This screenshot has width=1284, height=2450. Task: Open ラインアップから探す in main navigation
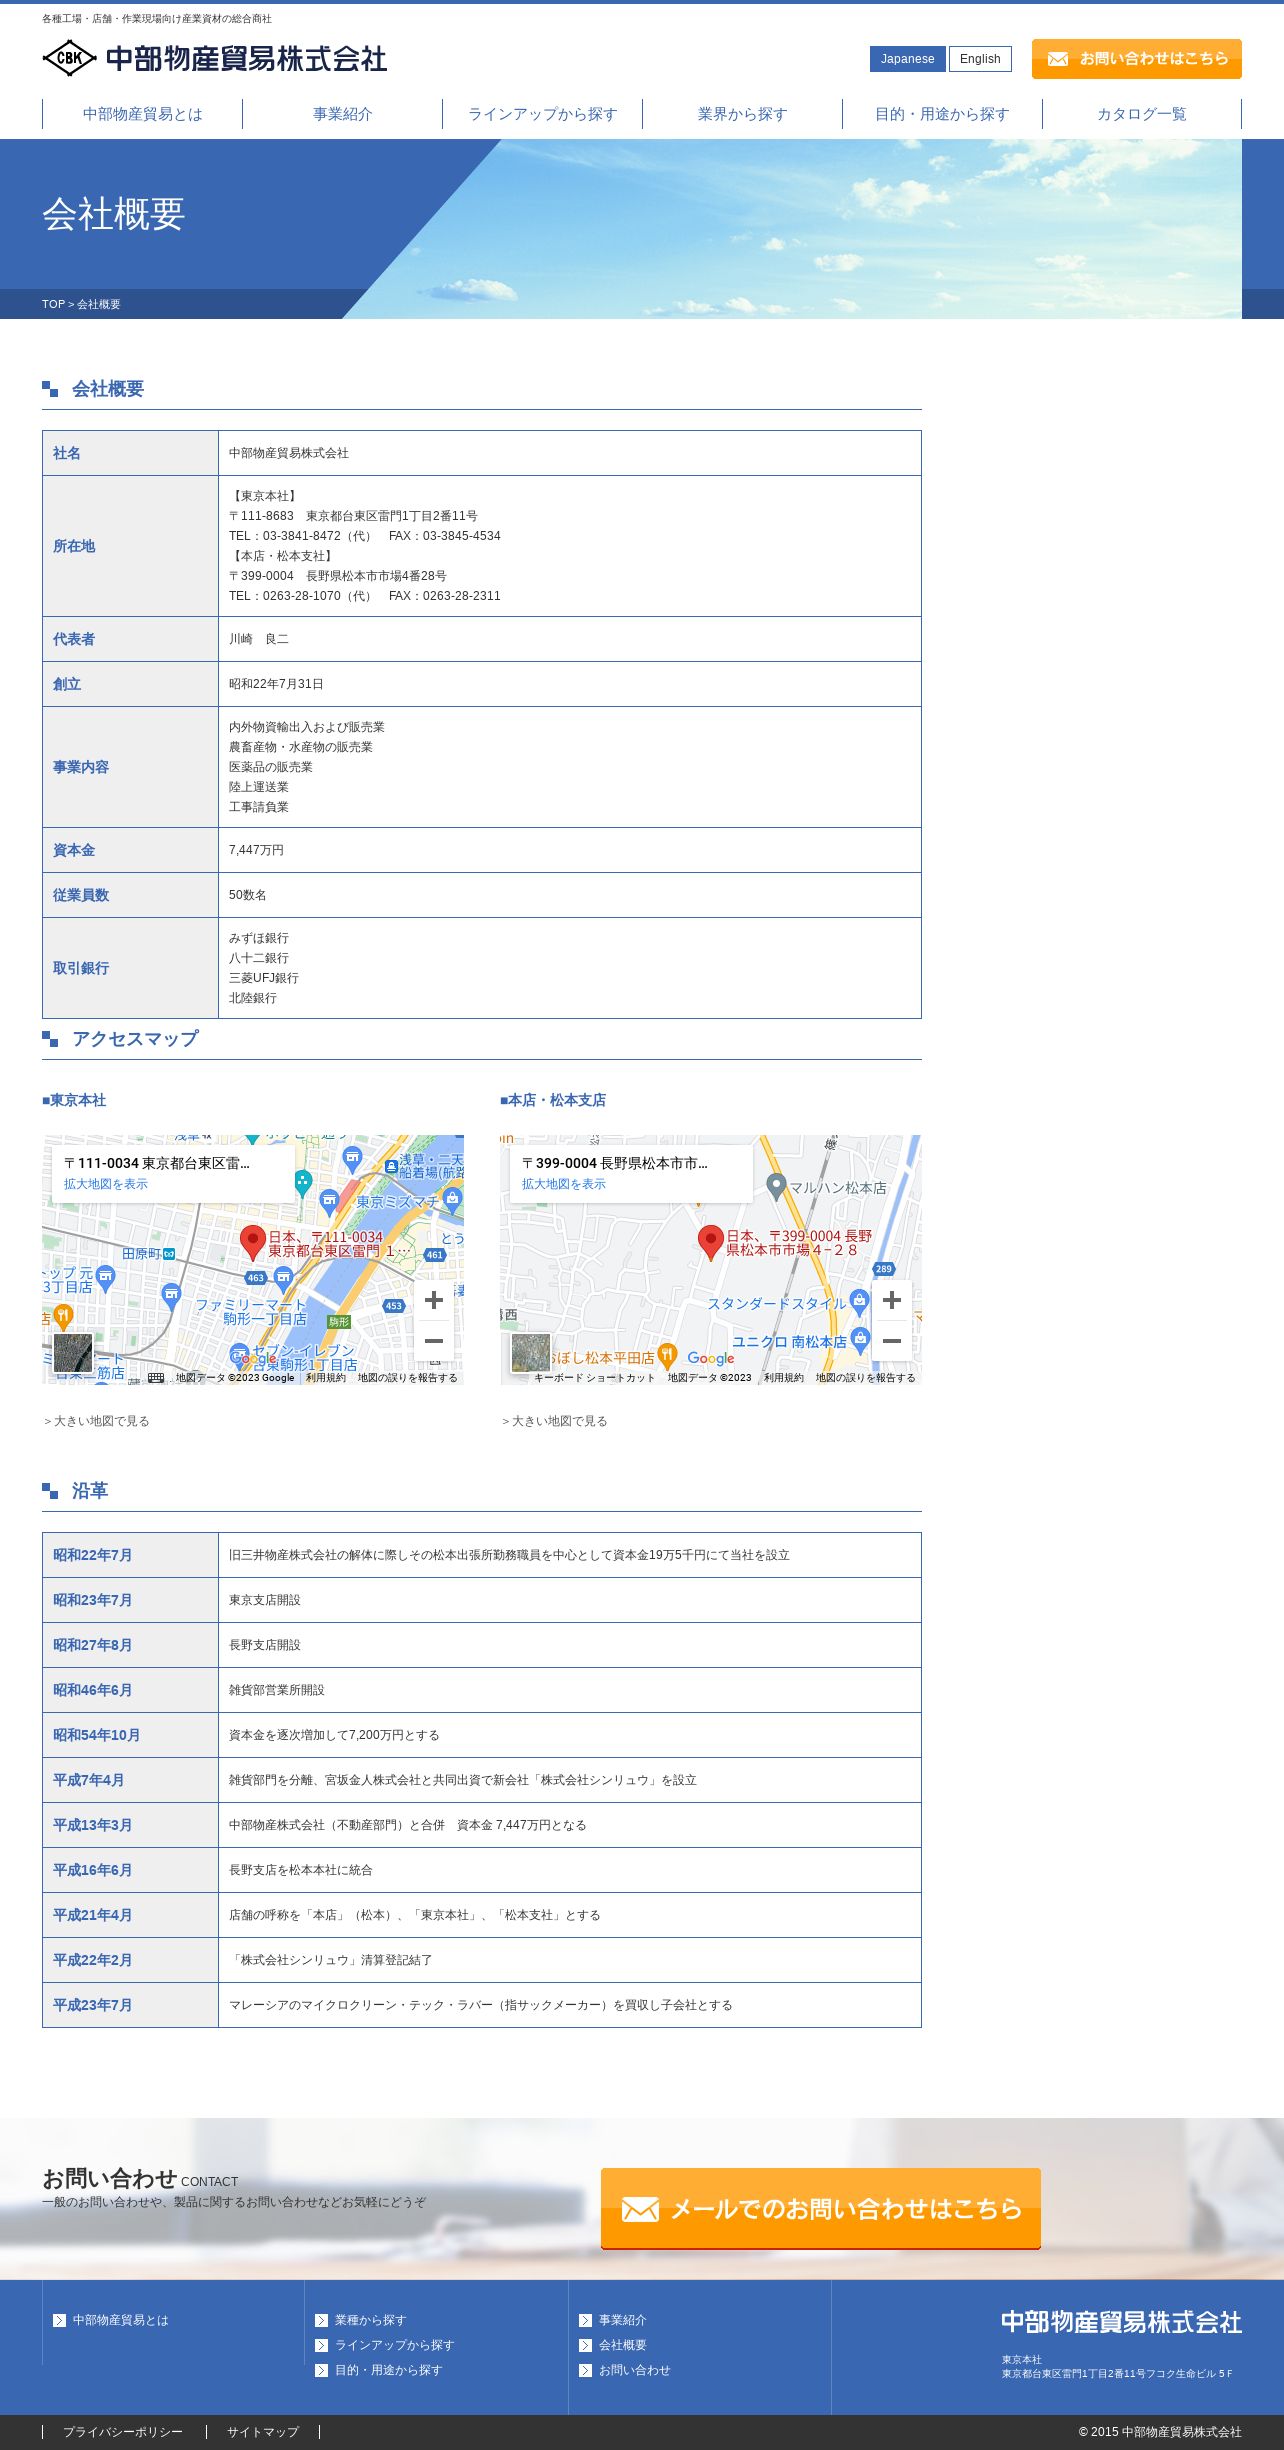click(x=542, y=114)
